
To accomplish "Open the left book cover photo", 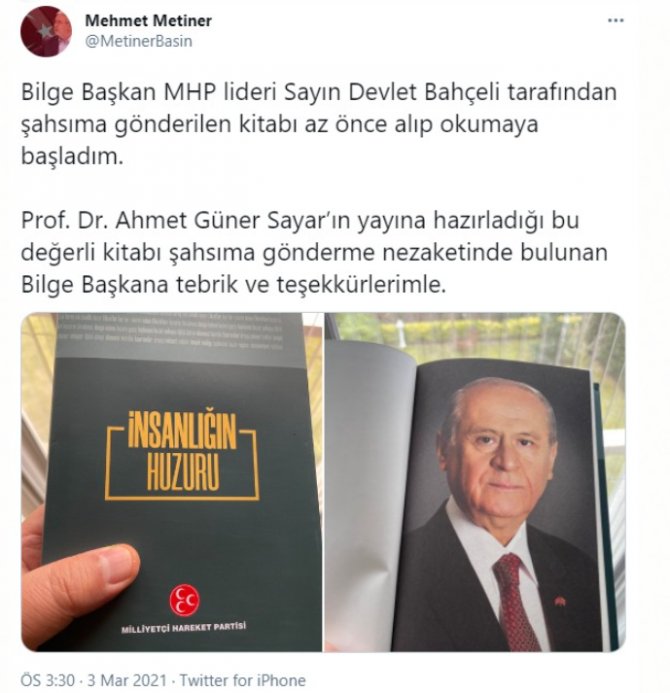I will click(x=172, y=482).
